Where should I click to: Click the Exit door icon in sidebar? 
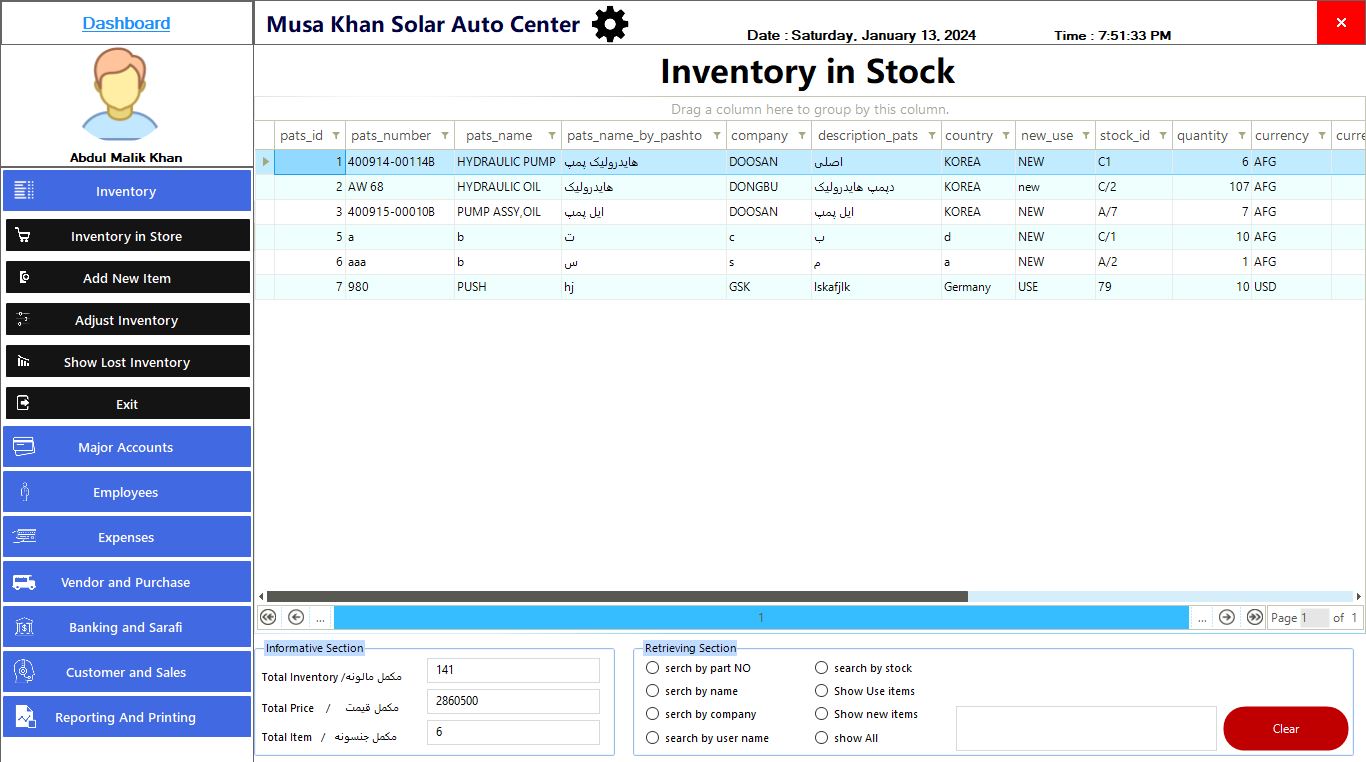(x=23, y=404)
